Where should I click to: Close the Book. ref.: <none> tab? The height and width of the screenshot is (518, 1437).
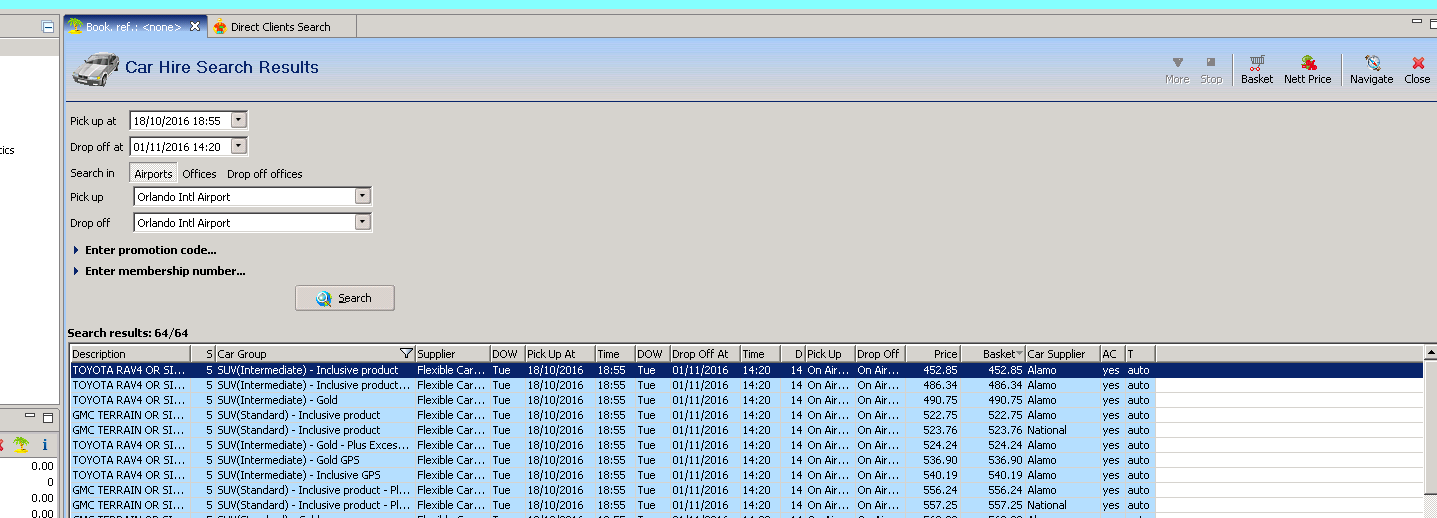(x=194, y=27)
